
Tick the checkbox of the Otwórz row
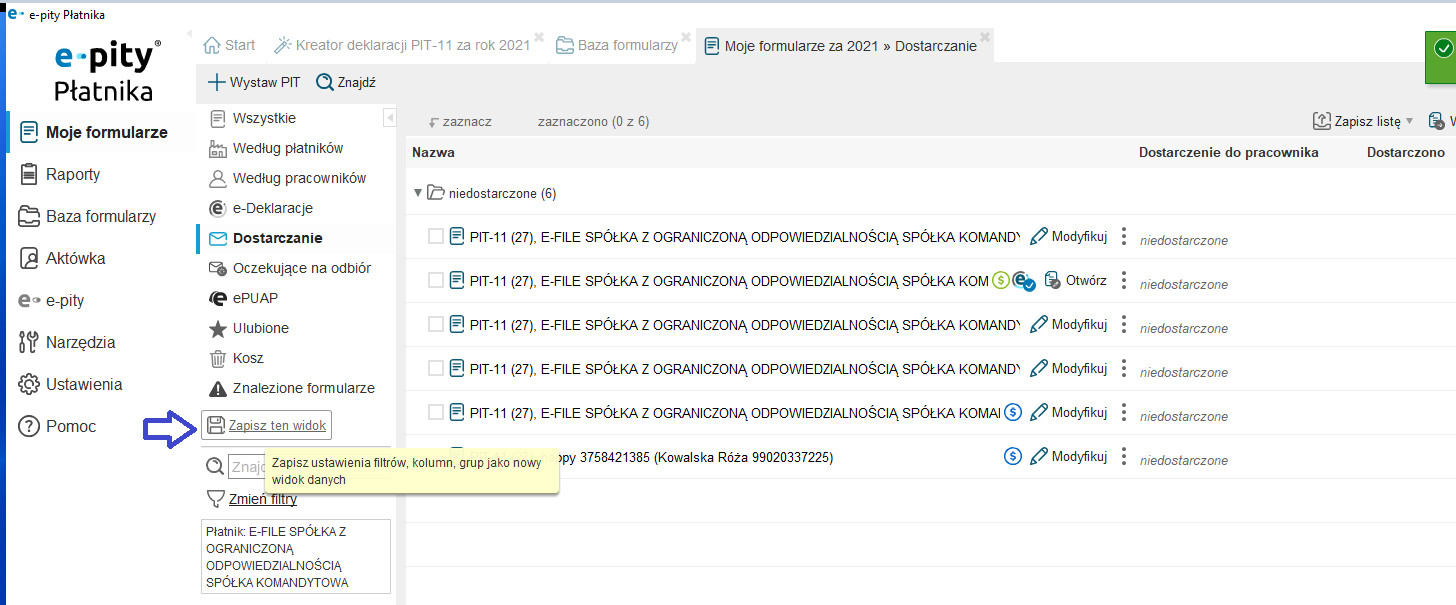[435, 280]
